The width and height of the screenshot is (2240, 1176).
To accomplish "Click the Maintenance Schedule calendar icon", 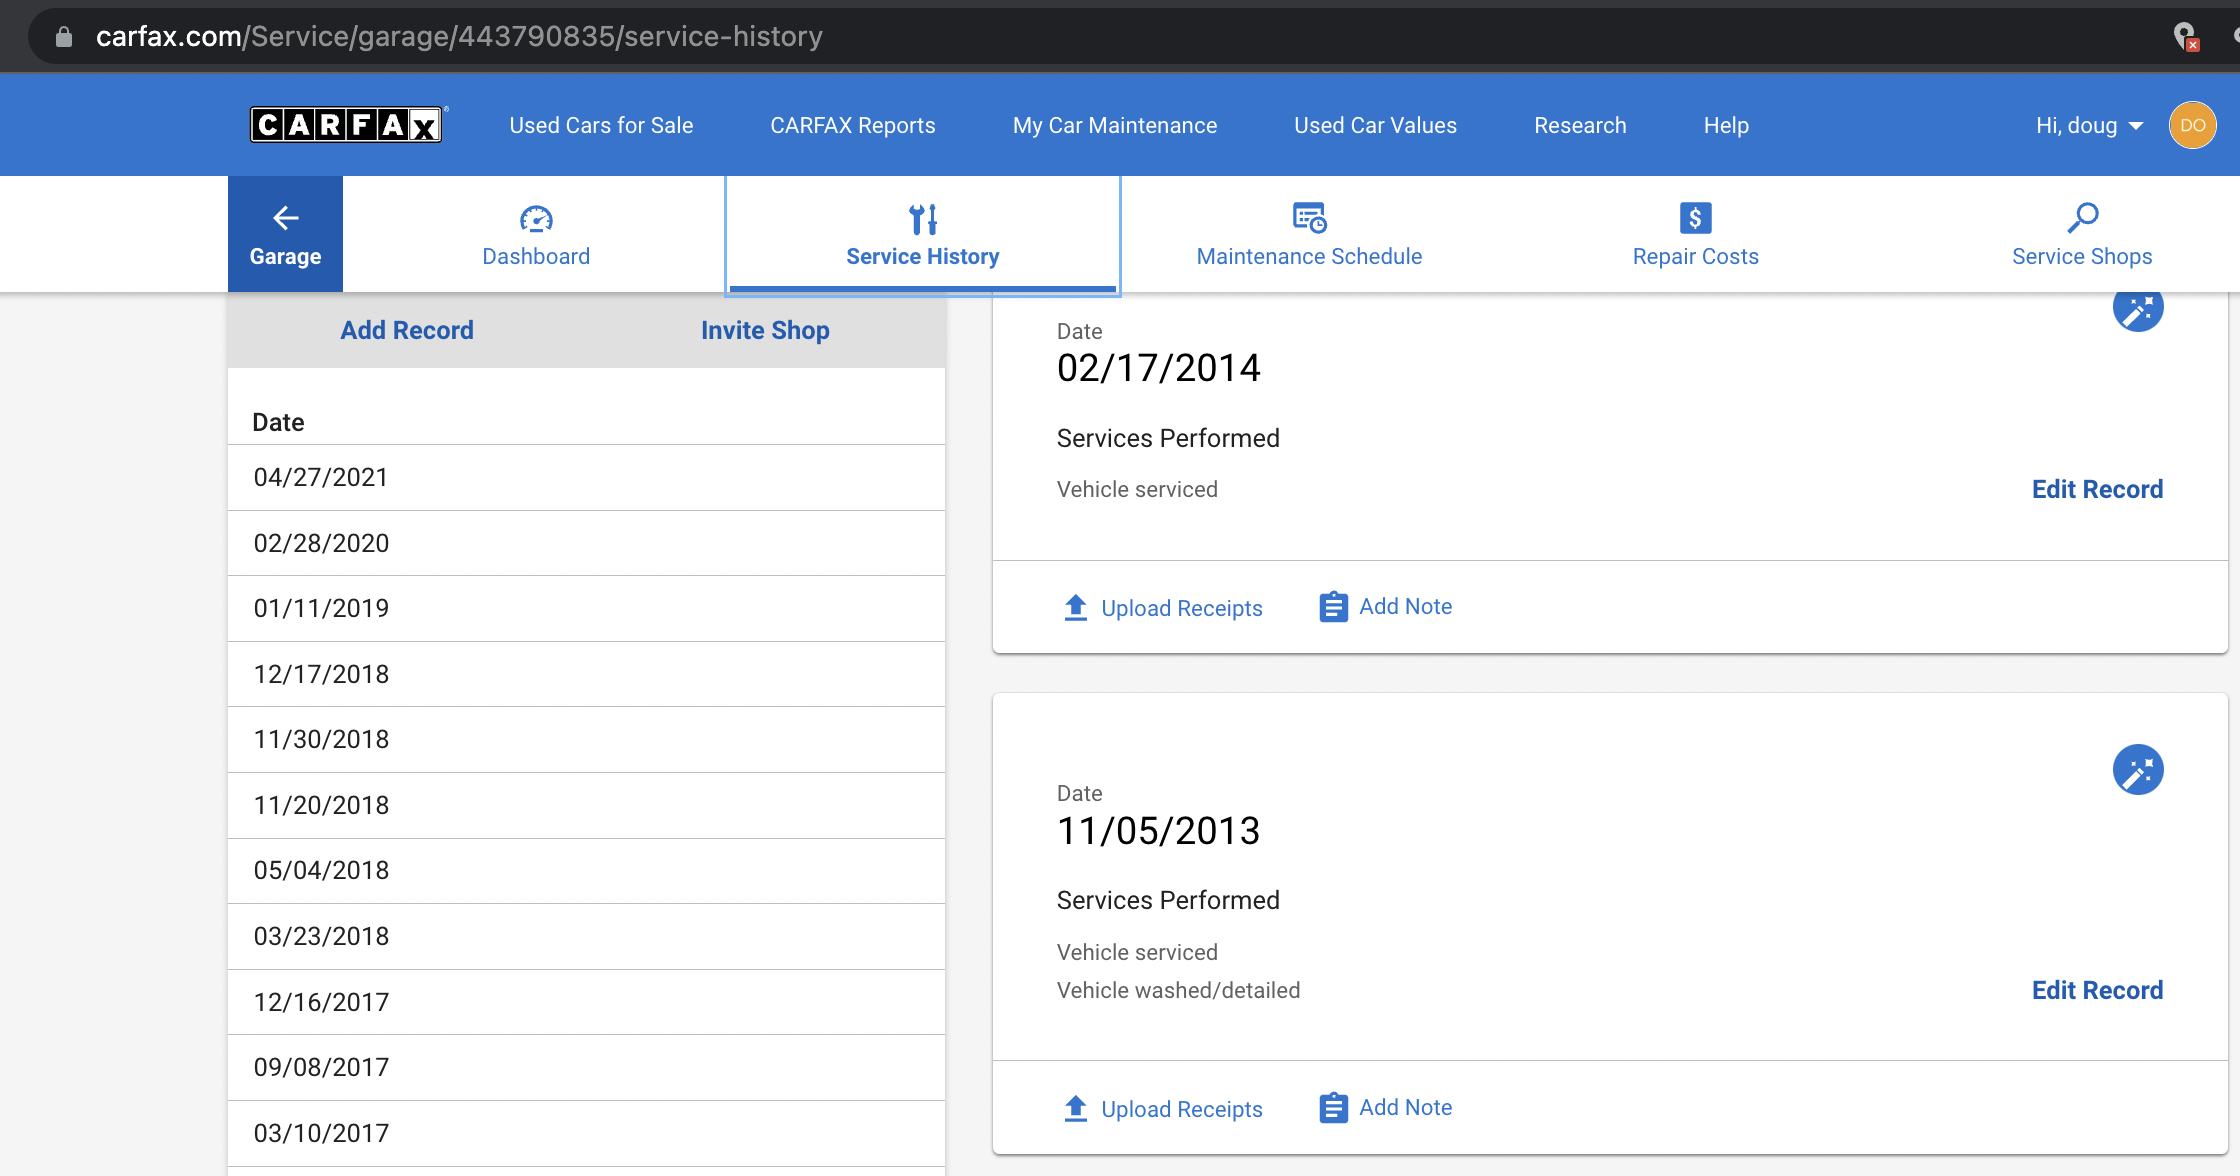I will pos(1309,217).
